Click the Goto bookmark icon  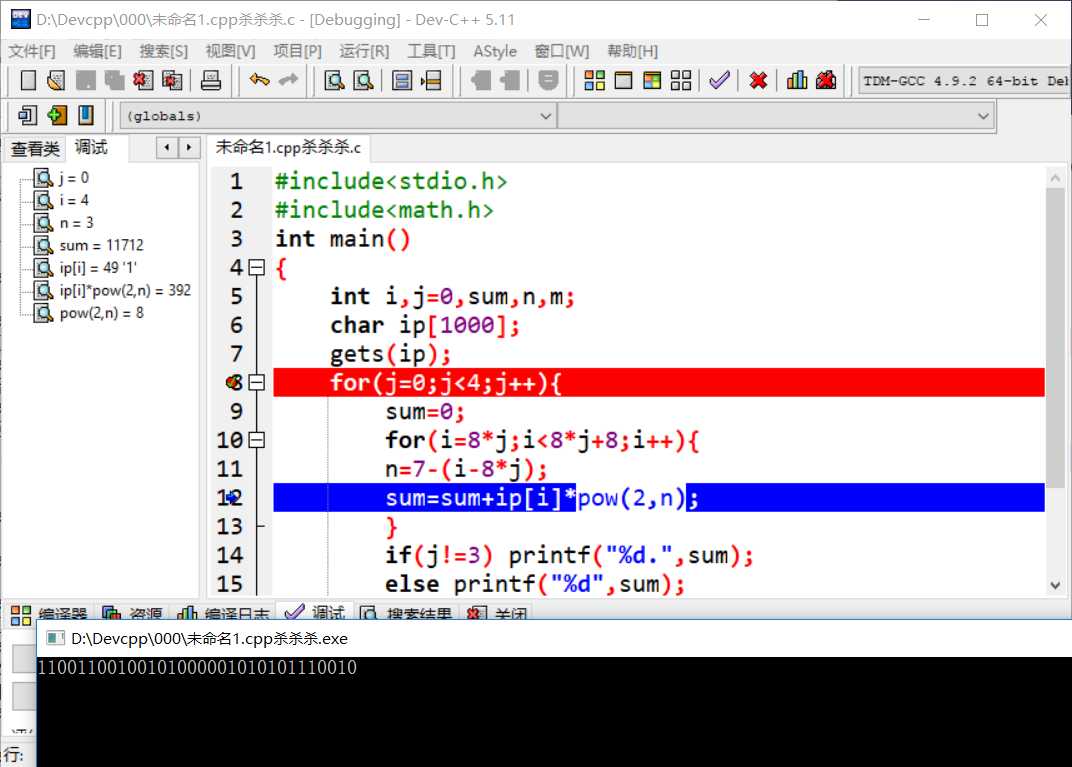pyautogui.click(x=85, y=116)
